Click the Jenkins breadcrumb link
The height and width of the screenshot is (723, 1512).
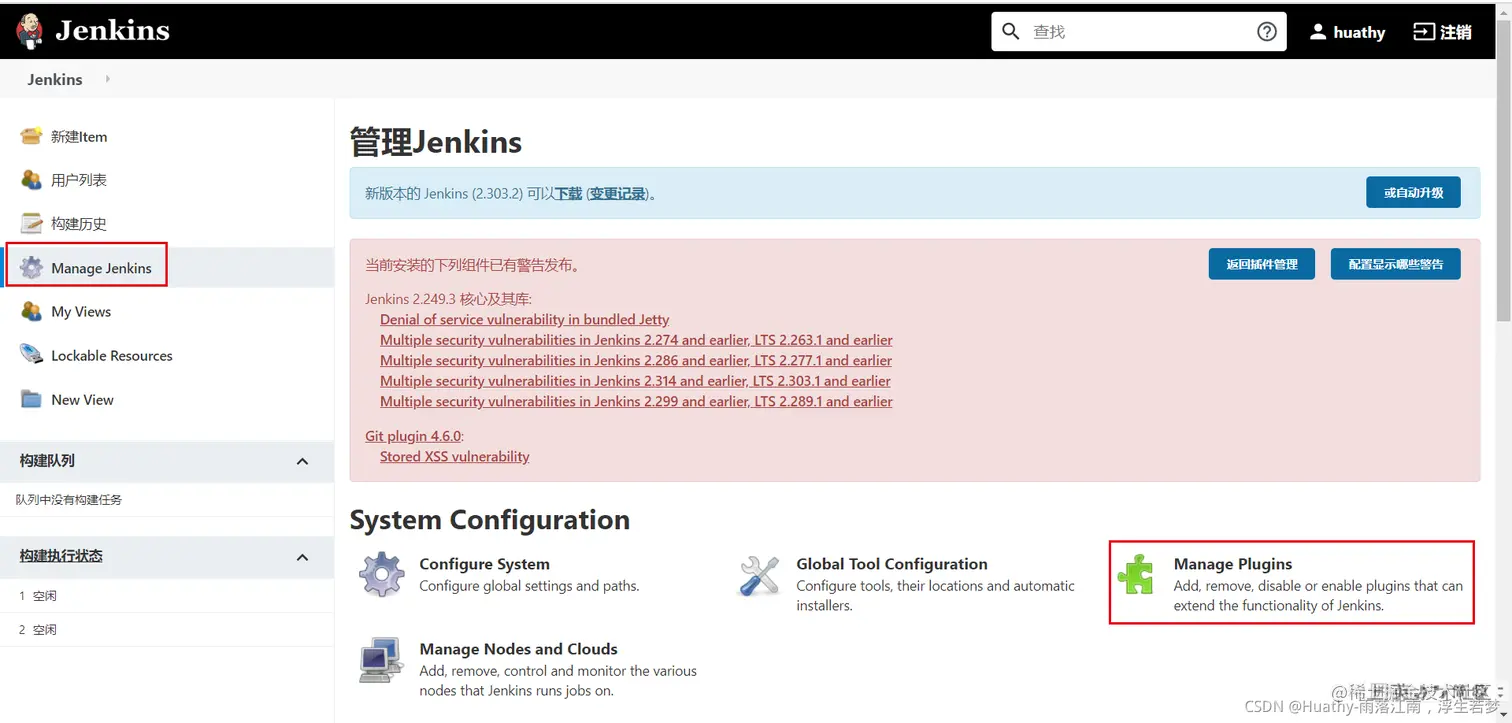coord(55,79)
